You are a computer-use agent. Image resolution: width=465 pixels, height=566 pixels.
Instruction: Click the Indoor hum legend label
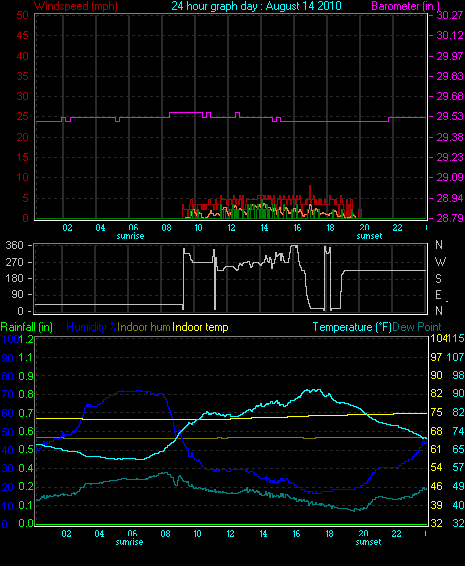point(144,327)
